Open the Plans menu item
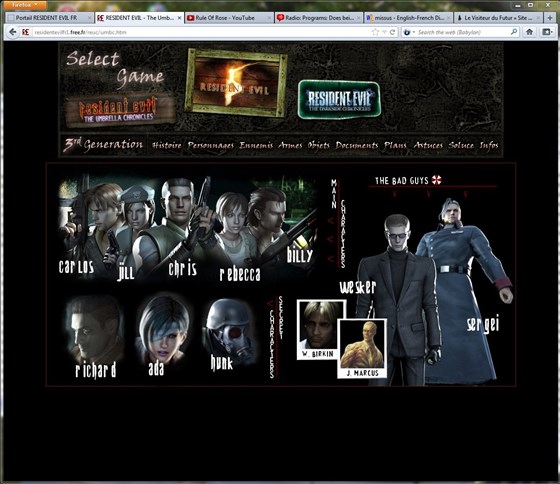The image size is (560, 484). tap(395, 145)
